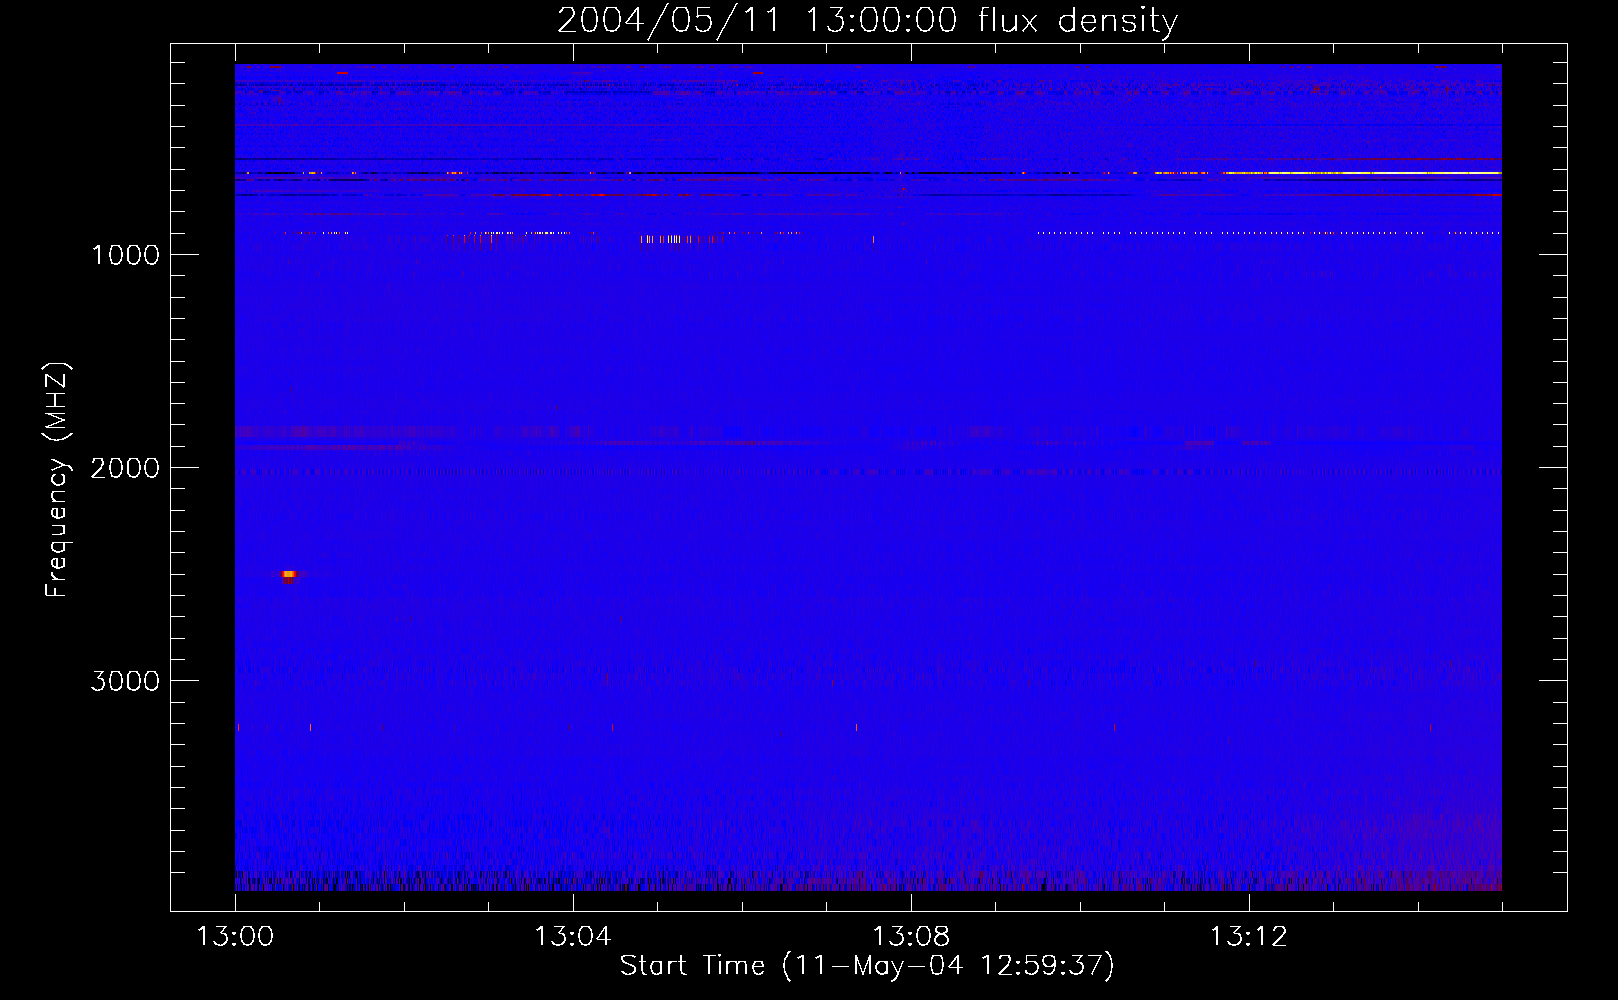Click the 2000 frequency tick label
The width and height of the screenshot is (1618, 1000).
tap(125, 468)
